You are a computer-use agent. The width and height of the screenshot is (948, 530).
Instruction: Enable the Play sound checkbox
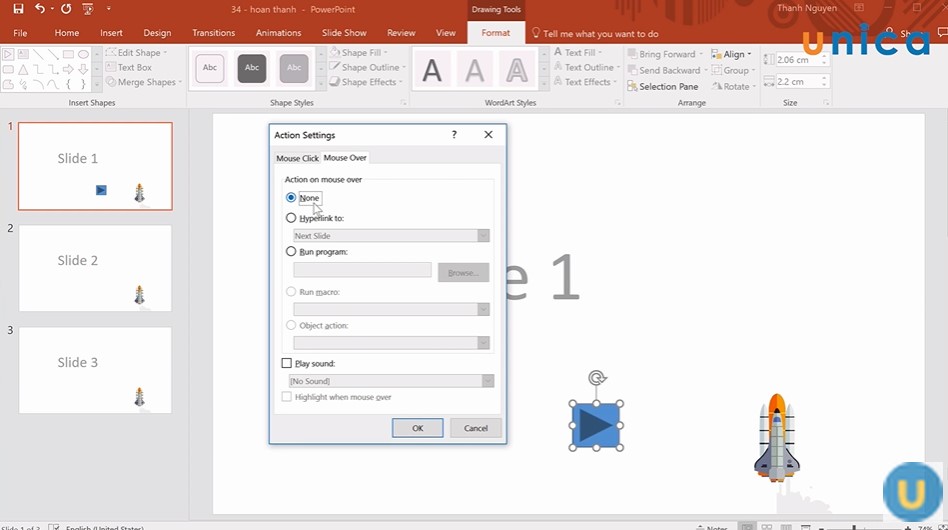(287, 363)
